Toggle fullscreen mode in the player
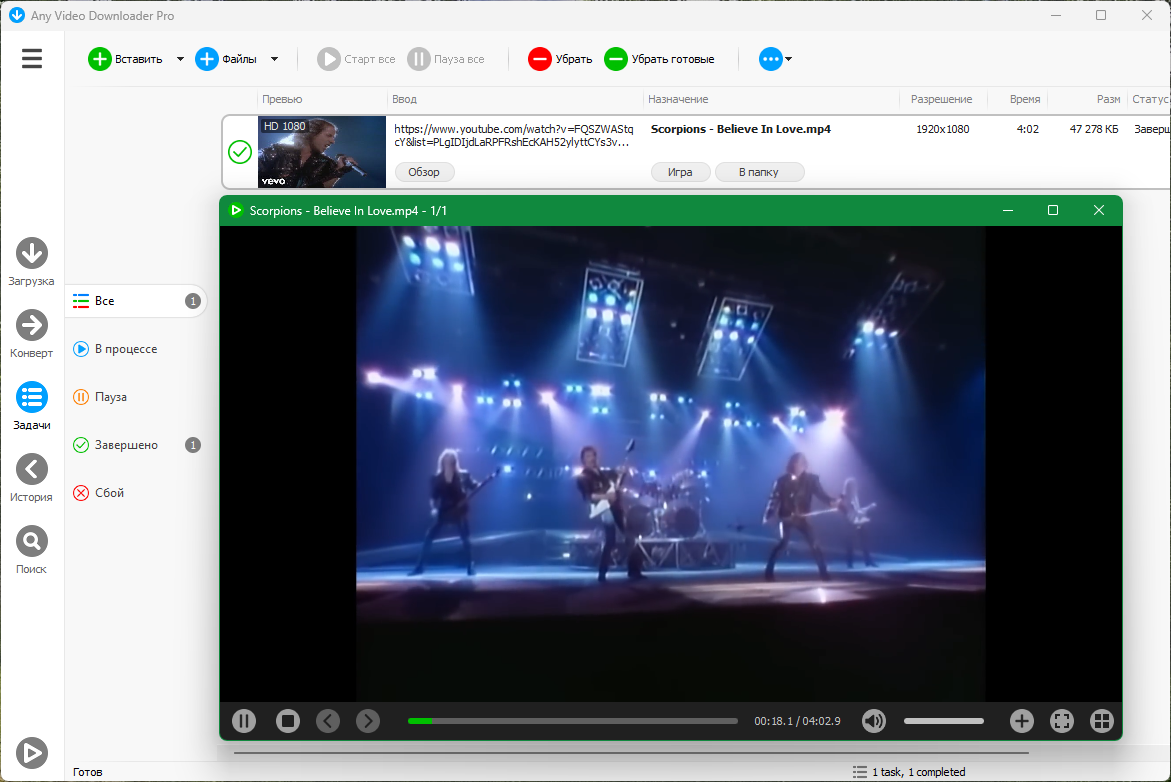Image resolution: width=1171 pixels, height=782 pixels. tap(1062, 721)
